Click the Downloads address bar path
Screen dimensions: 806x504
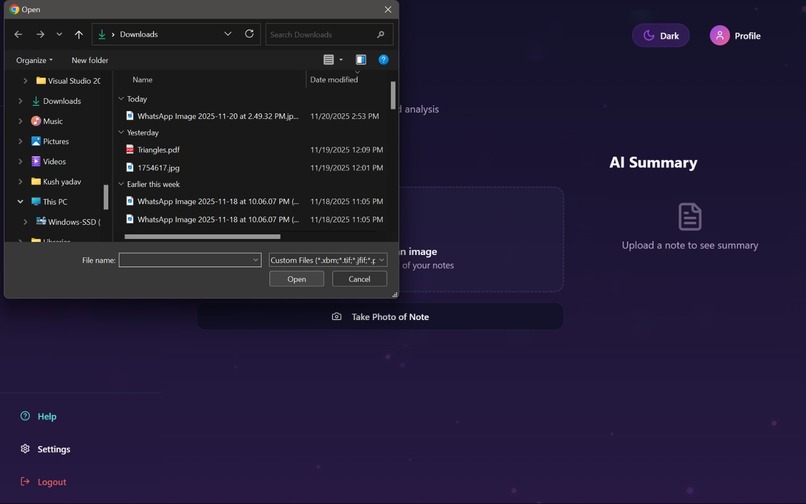[139, 34]
